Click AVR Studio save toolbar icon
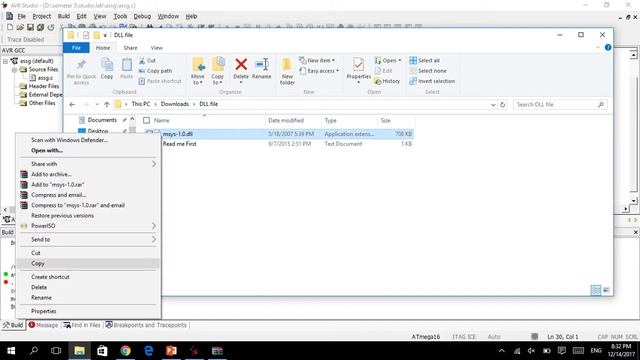This screenshot has height=360, width=640. pos(30,27)
